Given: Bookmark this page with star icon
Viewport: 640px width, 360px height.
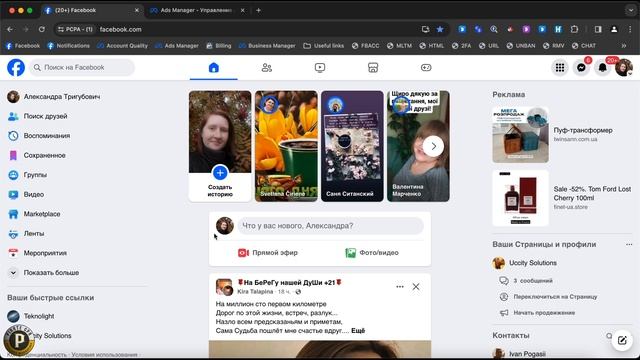Looking at the screenshot, I should click(440, 29).
